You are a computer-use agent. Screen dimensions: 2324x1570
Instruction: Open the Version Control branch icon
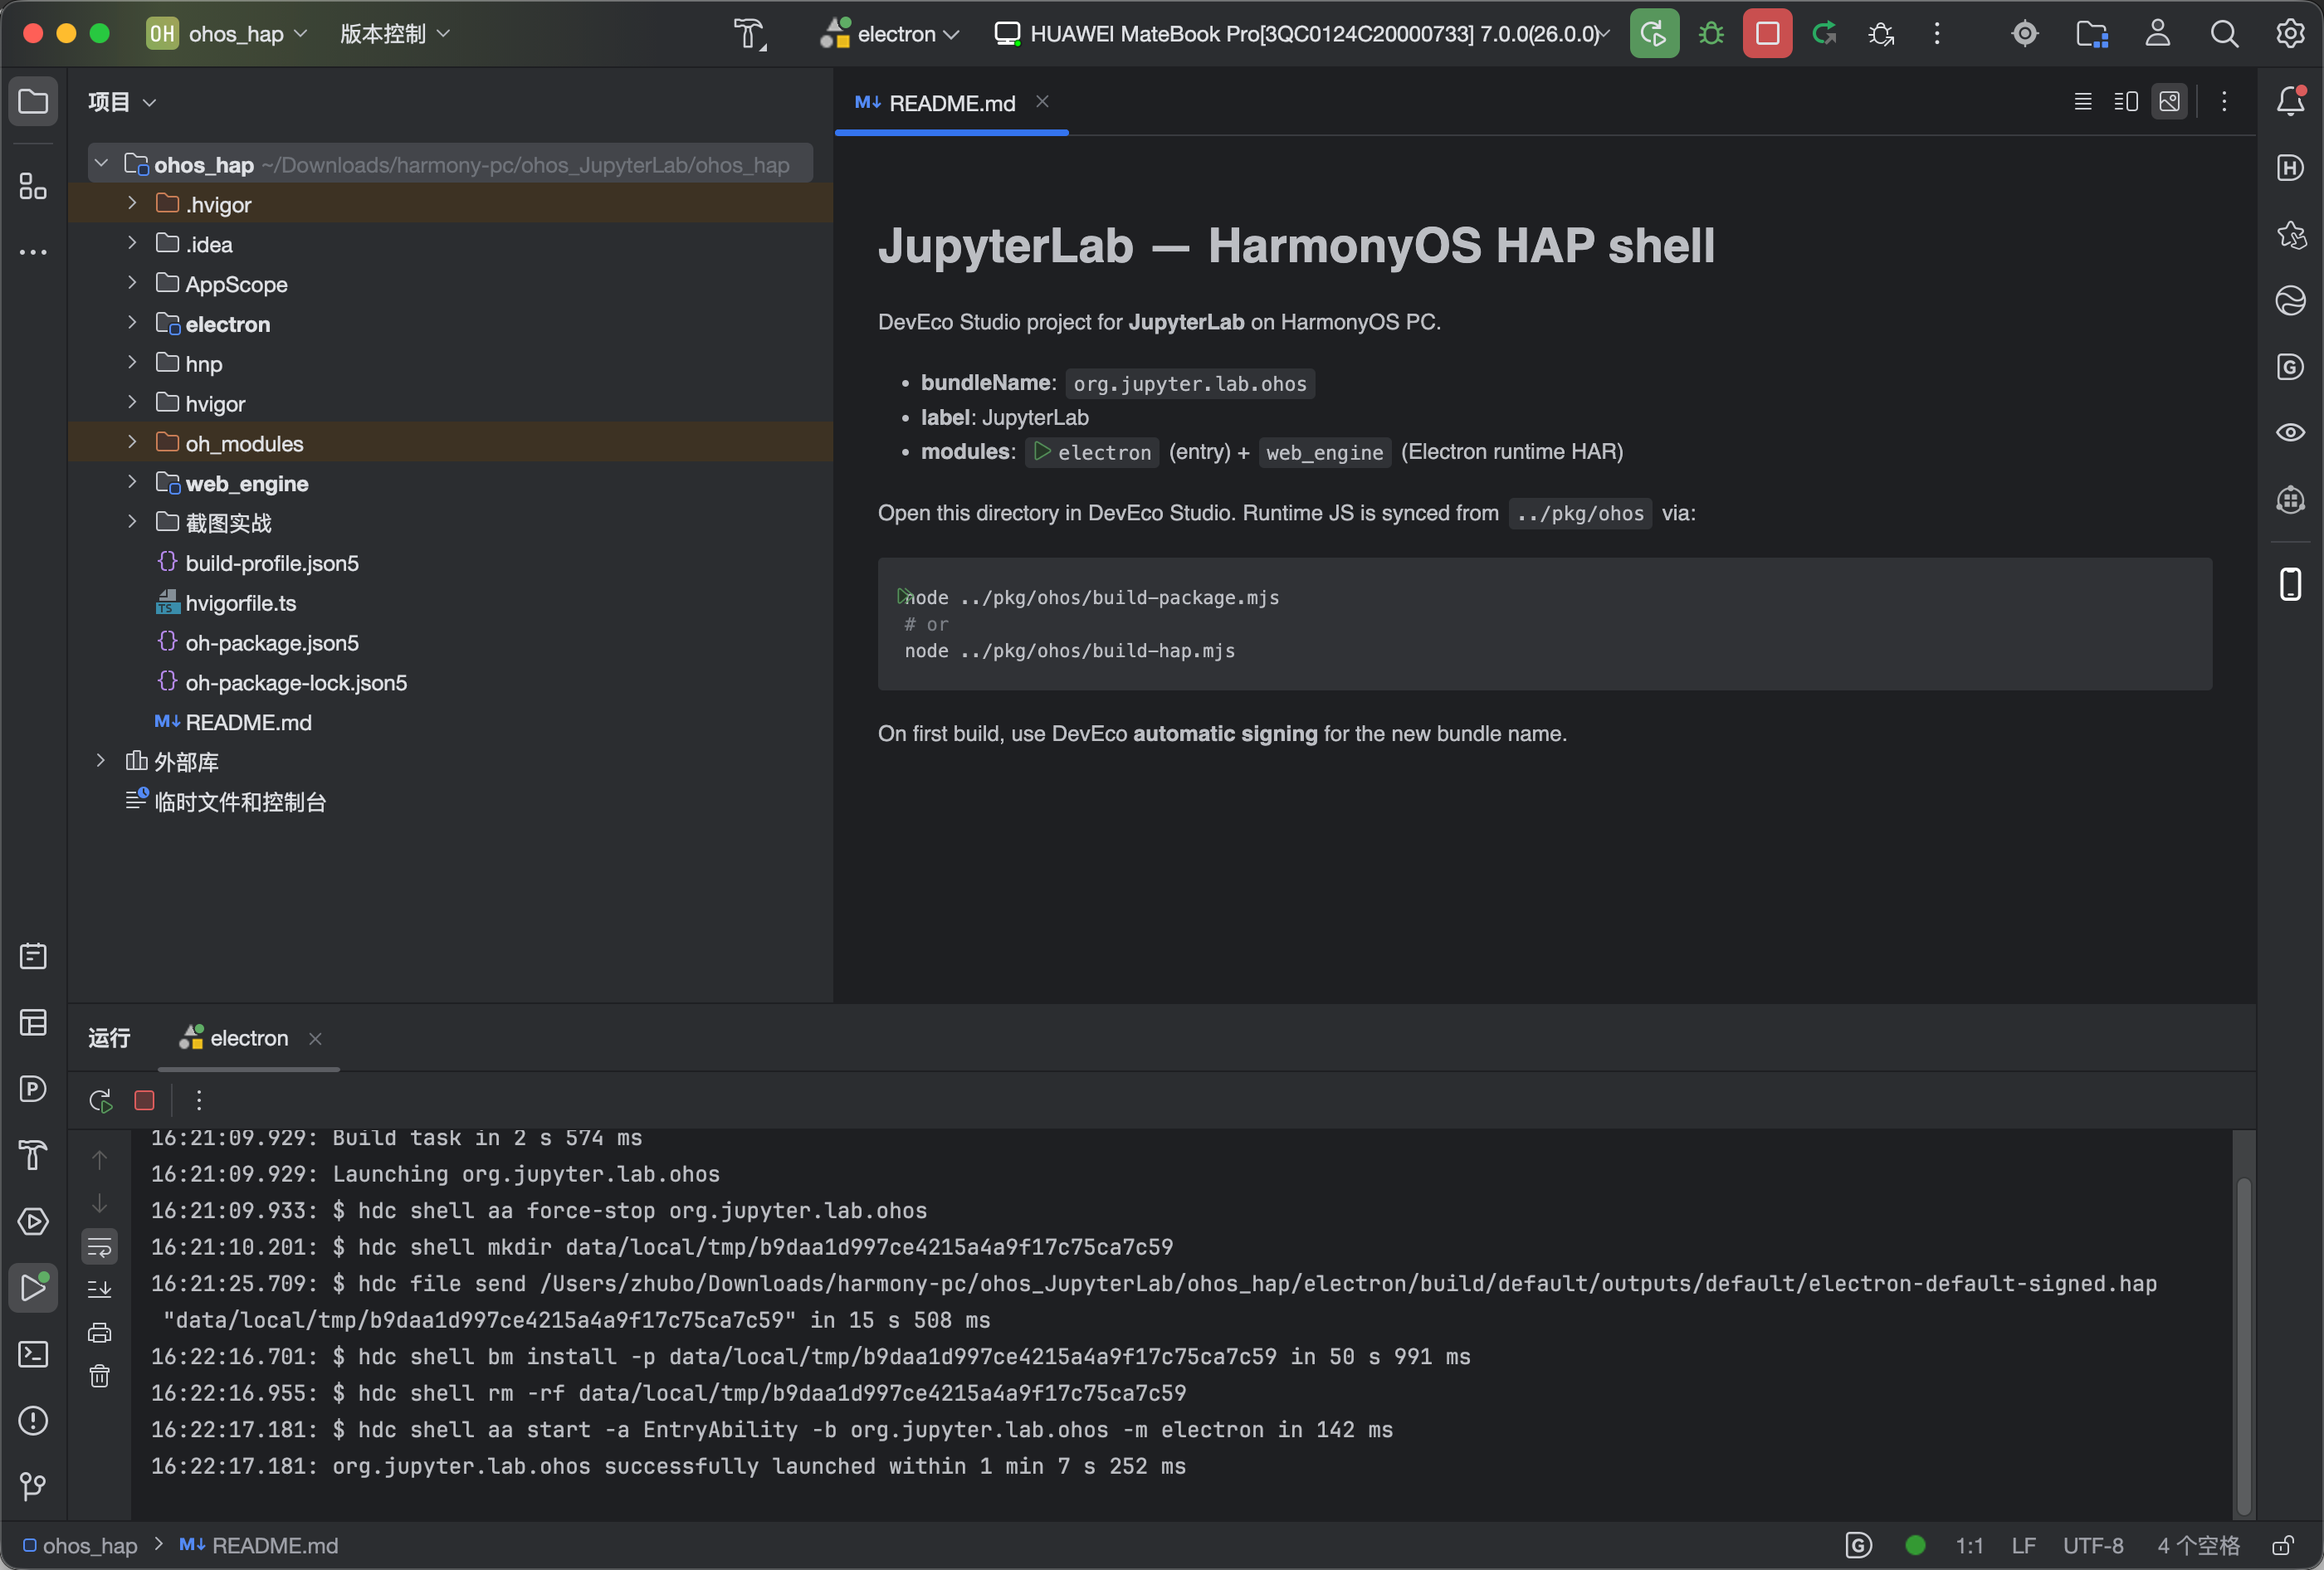(33, 1486)
